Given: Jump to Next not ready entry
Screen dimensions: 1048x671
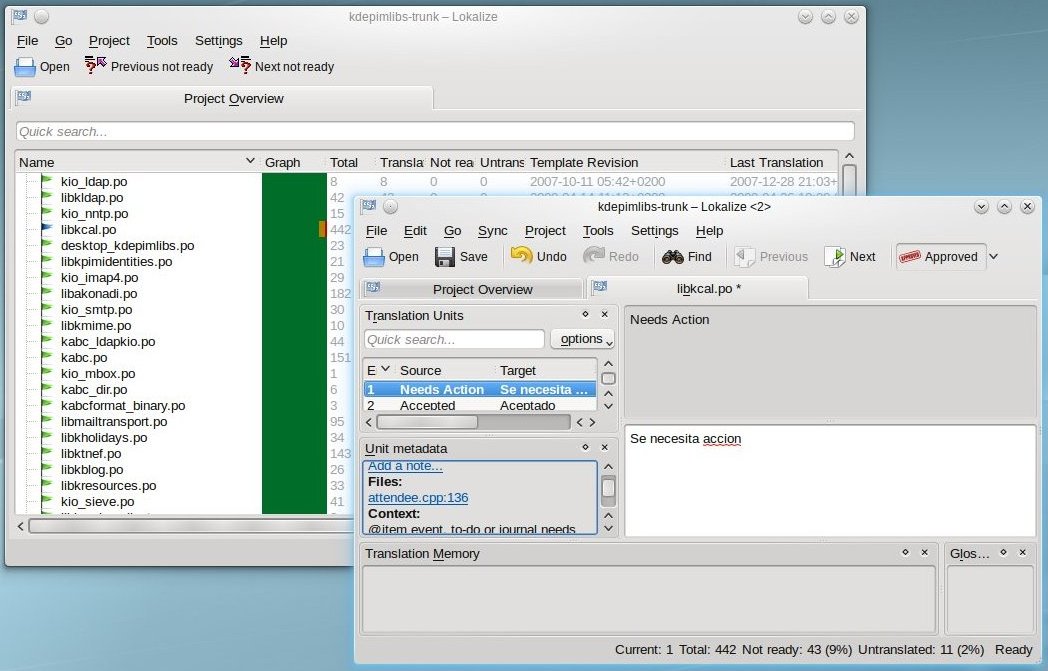Looking at the screenshot, I should (x=281, y=66).
